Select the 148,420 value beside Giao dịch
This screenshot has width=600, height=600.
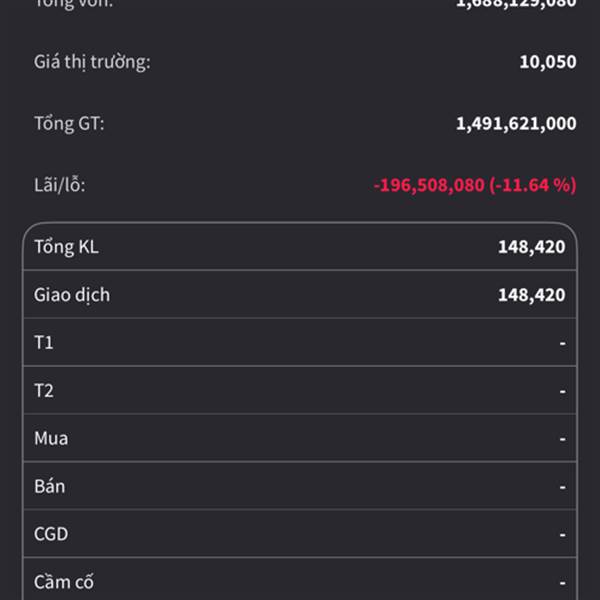tap(531, 295)
